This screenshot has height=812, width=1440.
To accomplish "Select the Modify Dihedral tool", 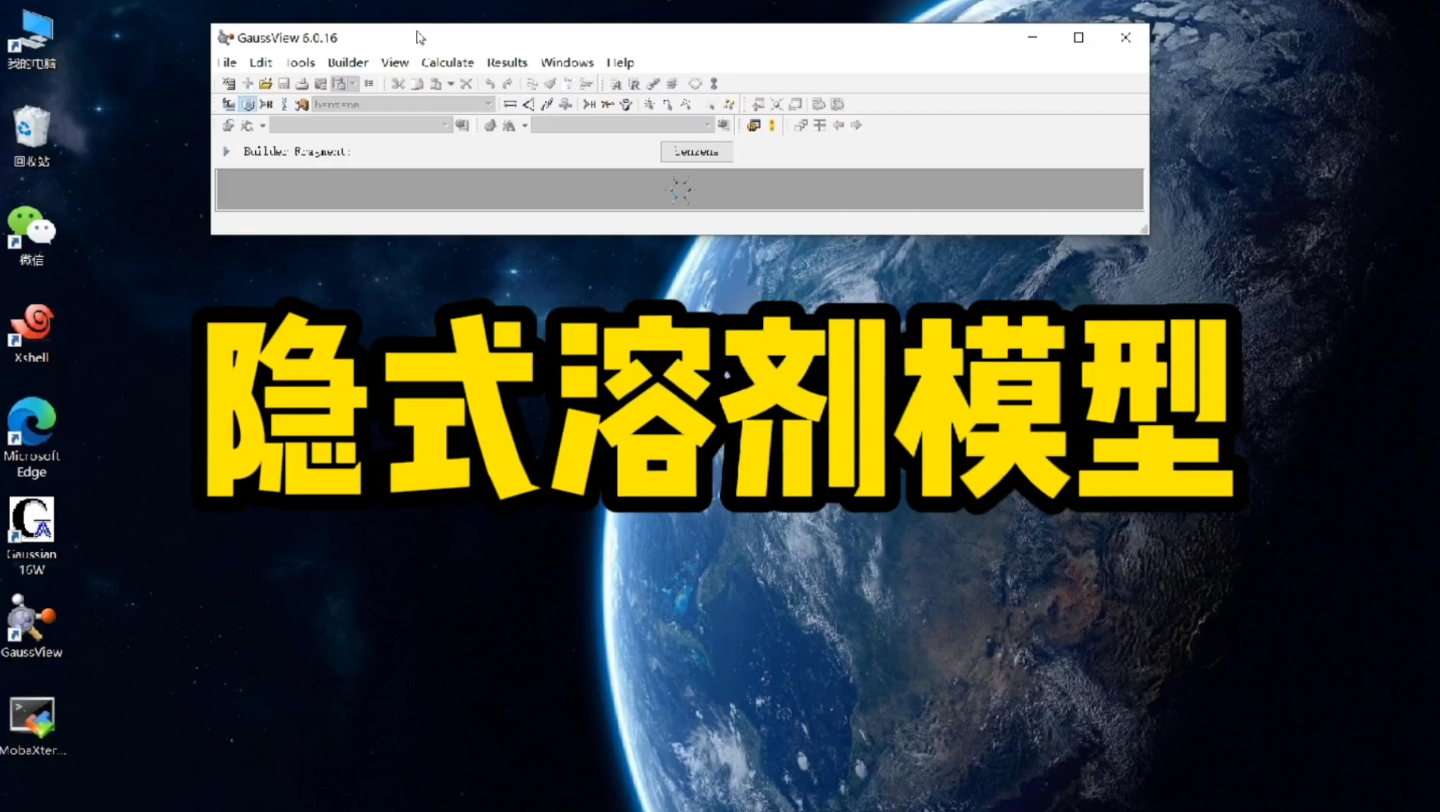I will [x=547, y=104].
